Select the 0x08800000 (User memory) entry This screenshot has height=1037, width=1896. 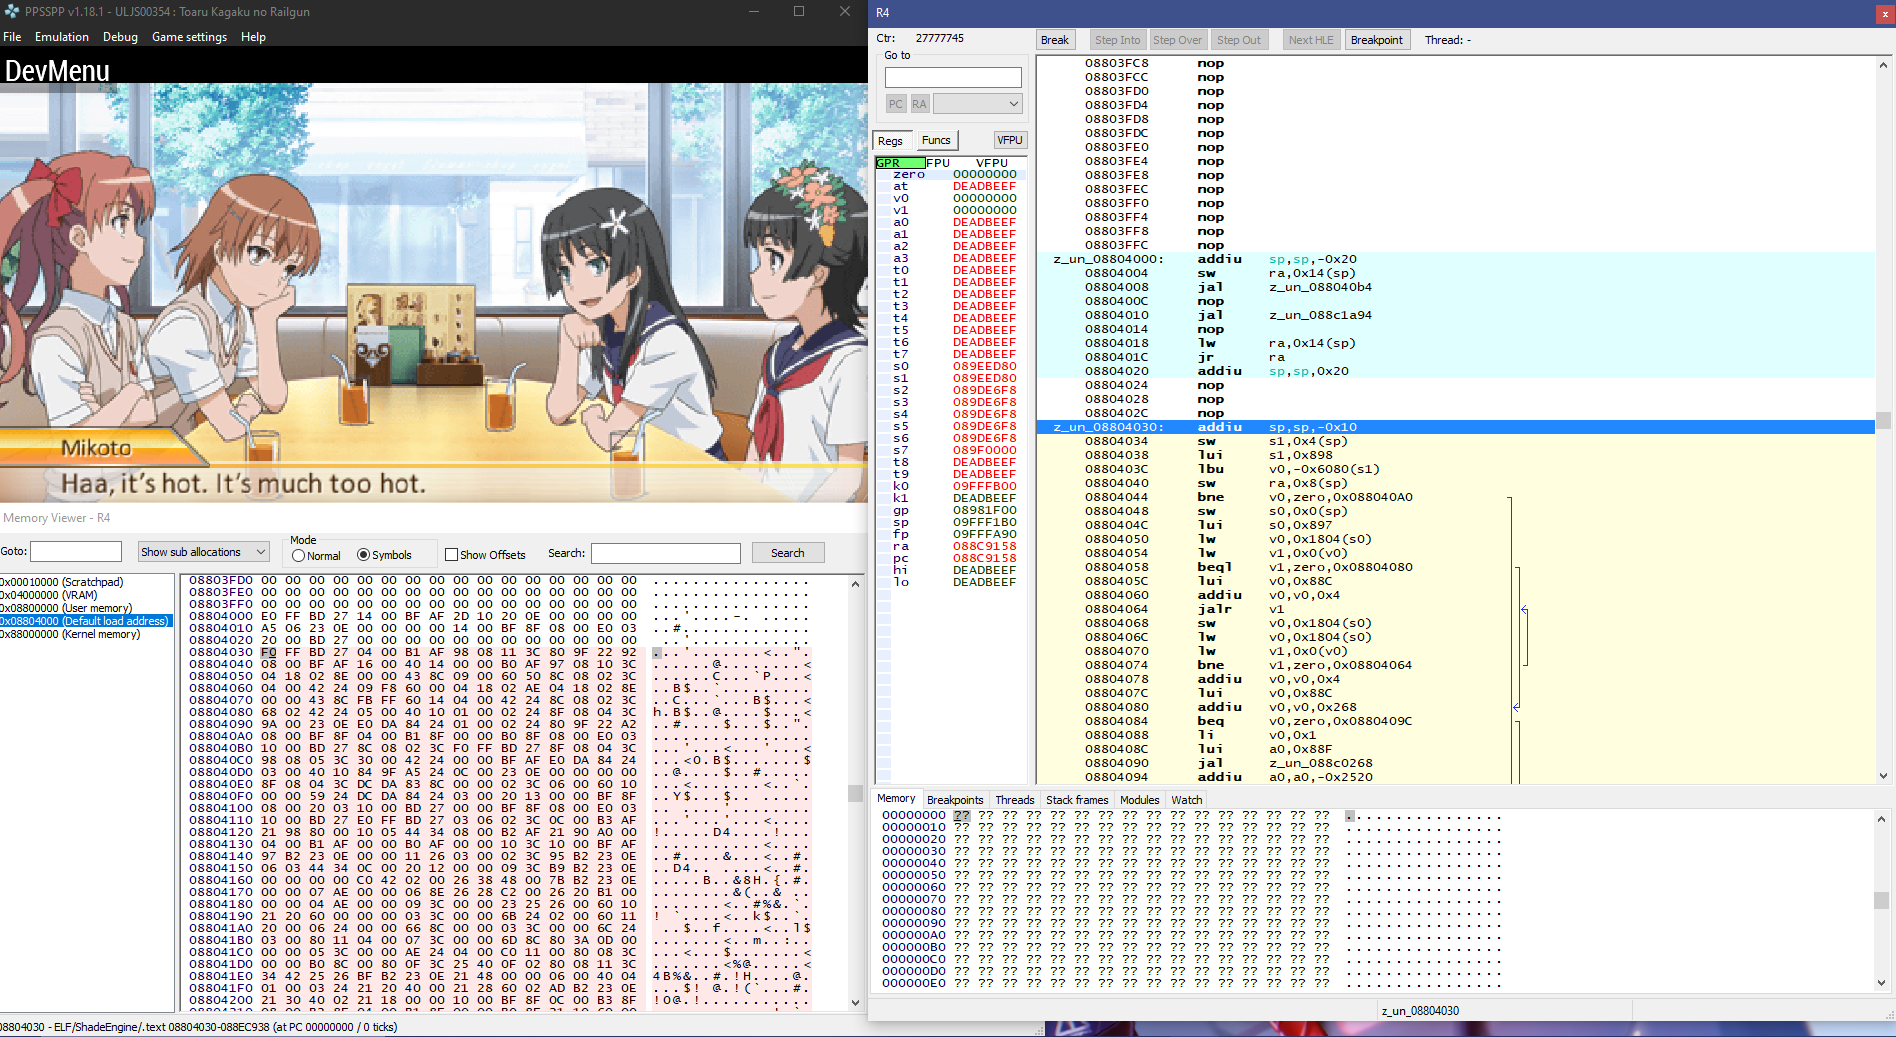click(66, 608)
